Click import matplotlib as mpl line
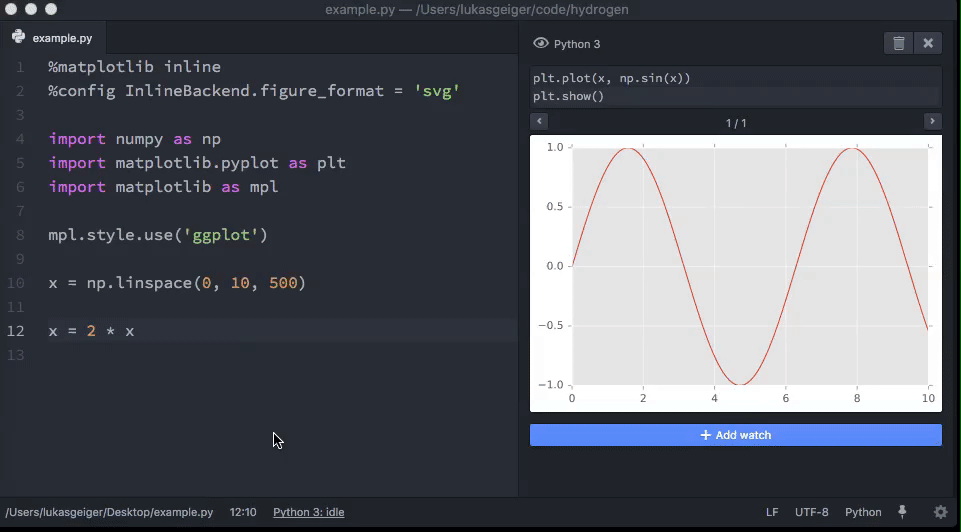 pos(163,187)
